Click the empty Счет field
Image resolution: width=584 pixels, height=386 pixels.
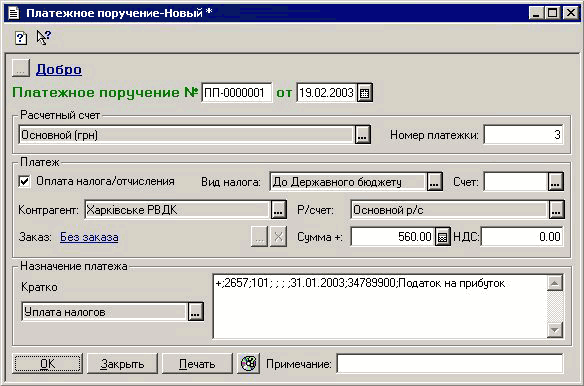point(515,182)
